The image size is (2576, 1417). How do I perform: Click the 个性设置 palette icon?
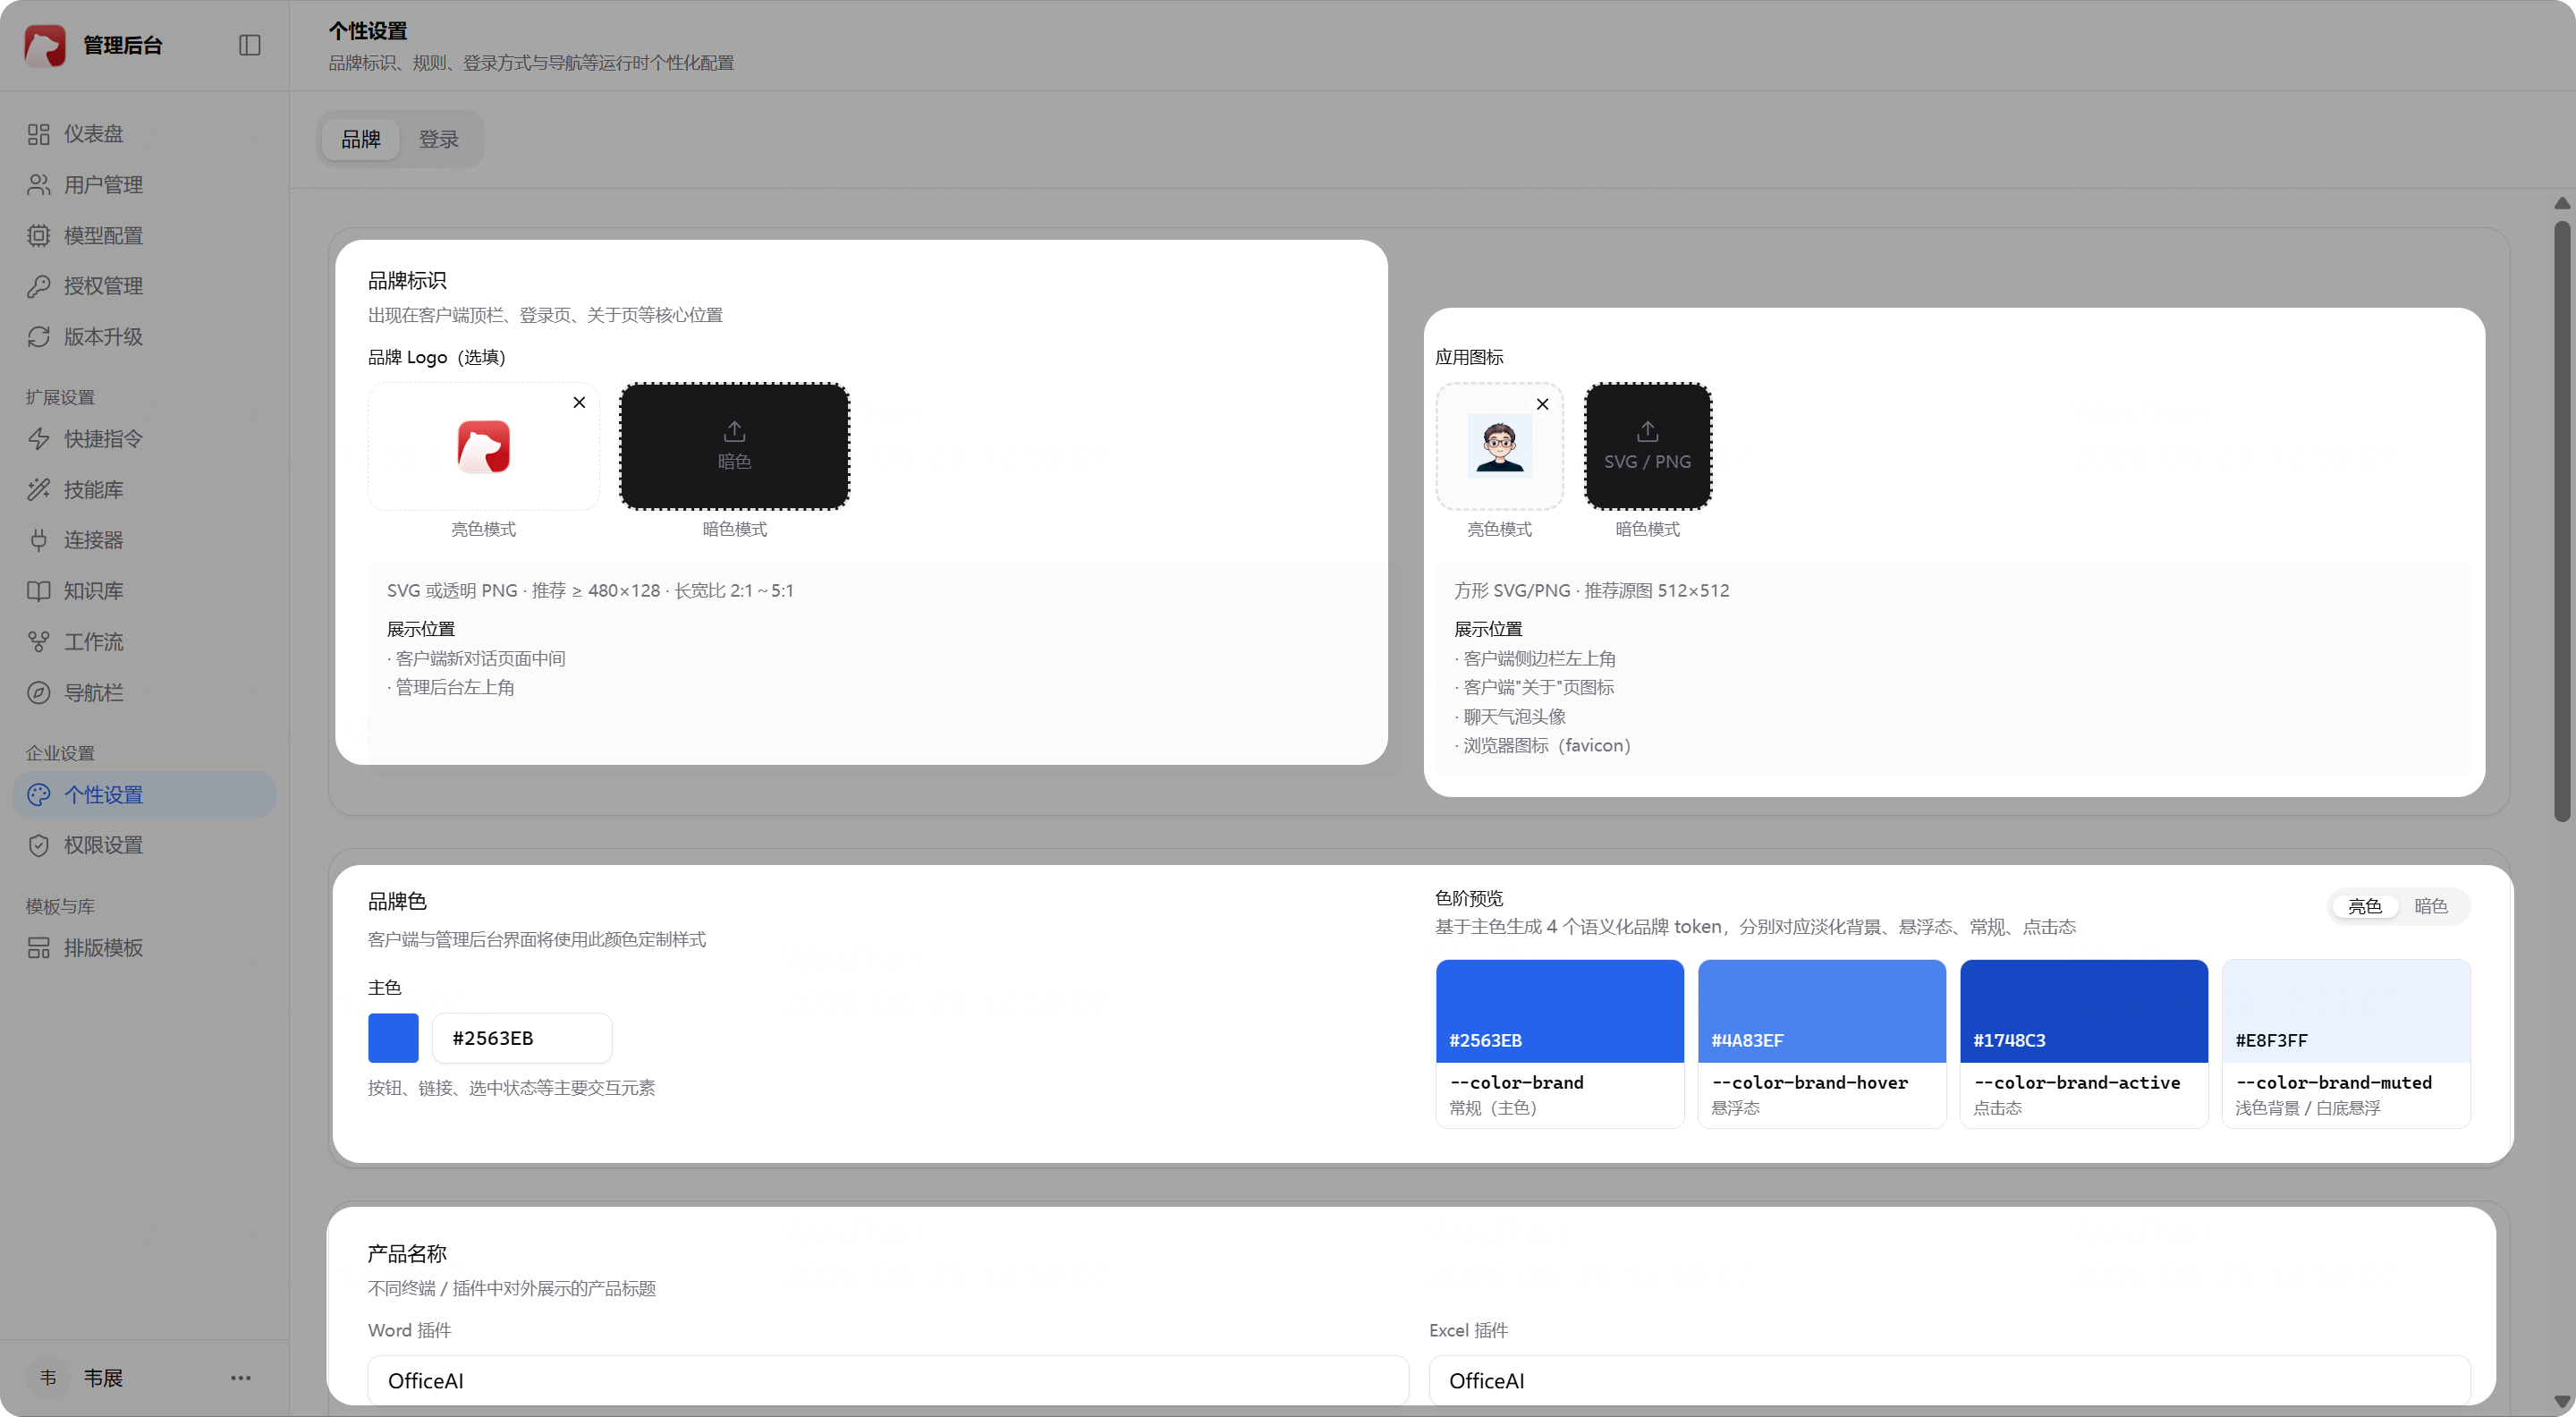(38, 795)
